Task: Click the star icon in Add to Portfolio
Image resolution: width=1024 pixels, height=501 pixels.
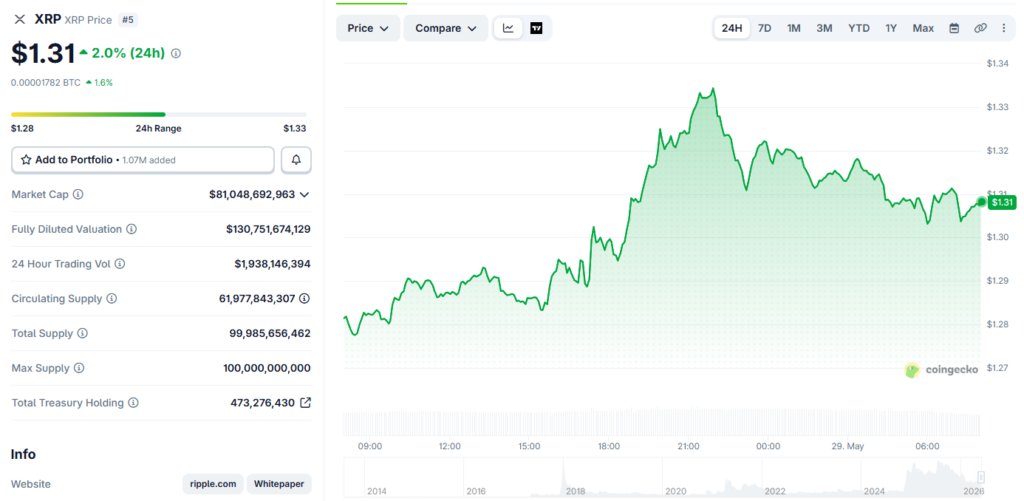Action: pos(26,159)
